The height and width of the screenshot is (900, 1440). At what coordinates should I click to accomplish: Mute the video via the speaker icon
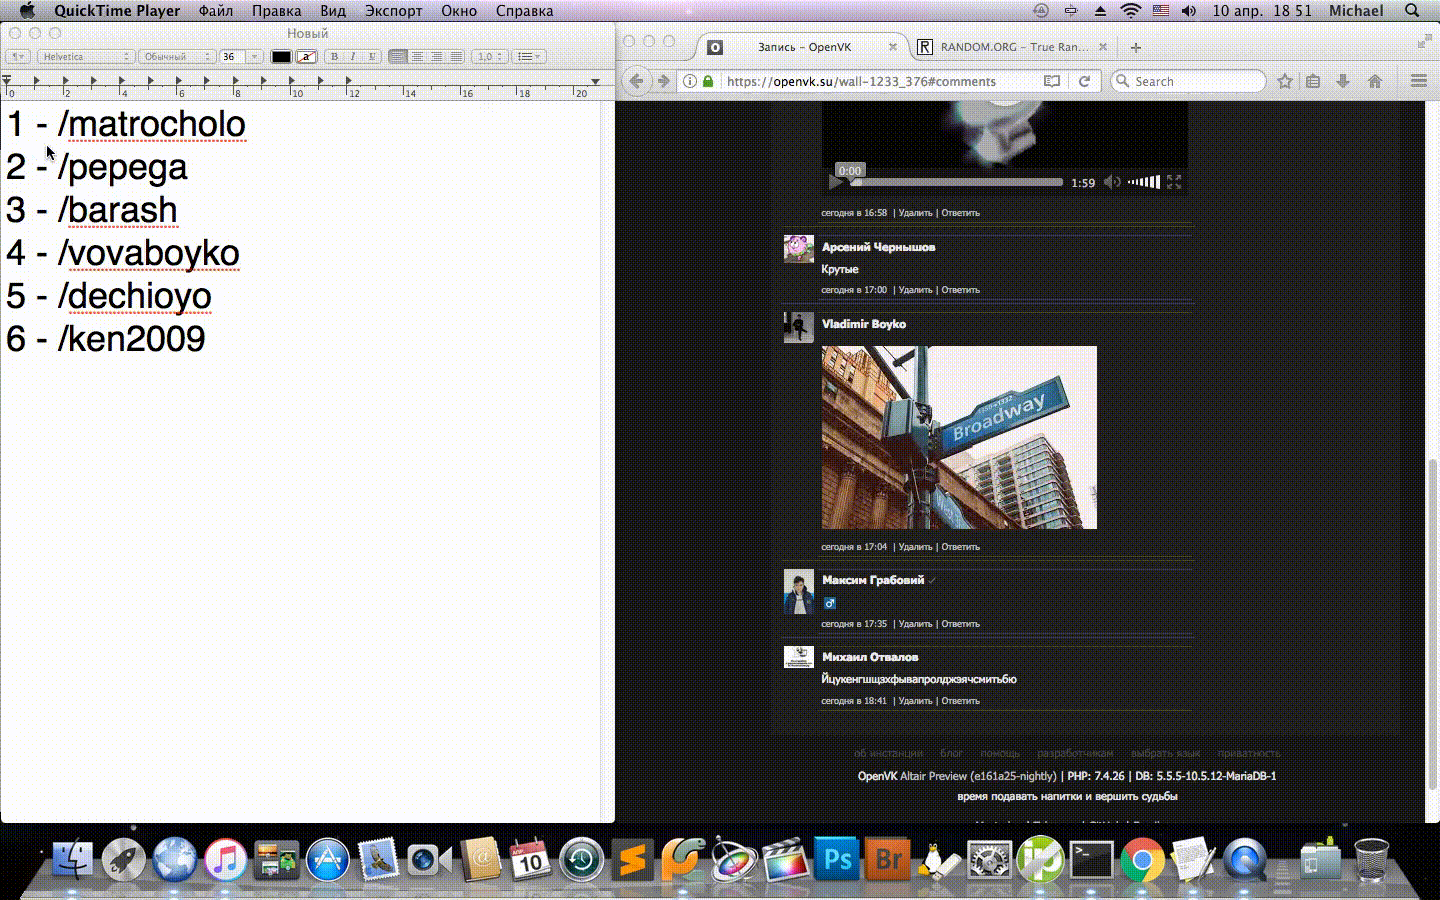click(1111, 182)
